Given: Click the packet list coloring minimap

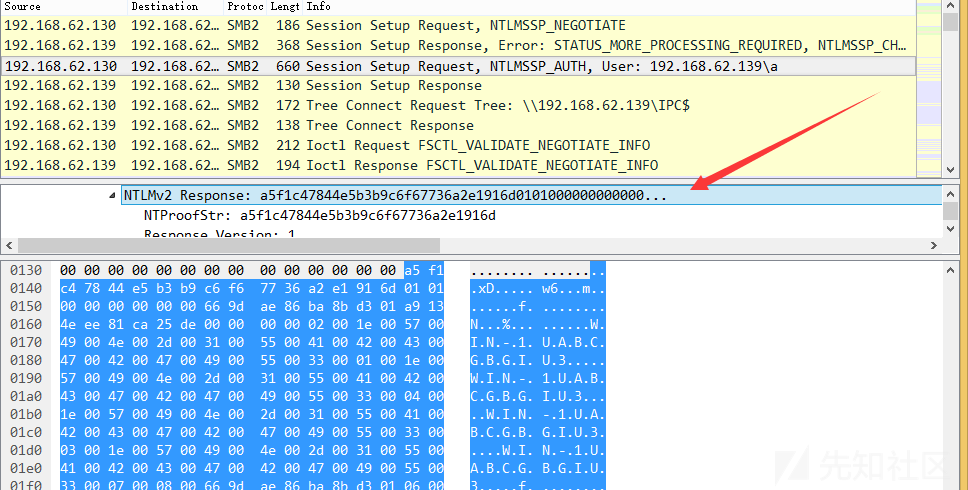Looking at the screenshot, I should [928, 88].
